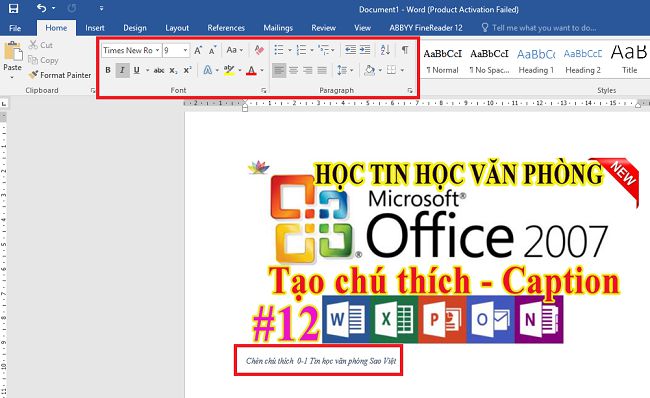Click the Times New Roman font name box
The height and width of the screenshot is (398, 650).
click(x=128, y=50)
